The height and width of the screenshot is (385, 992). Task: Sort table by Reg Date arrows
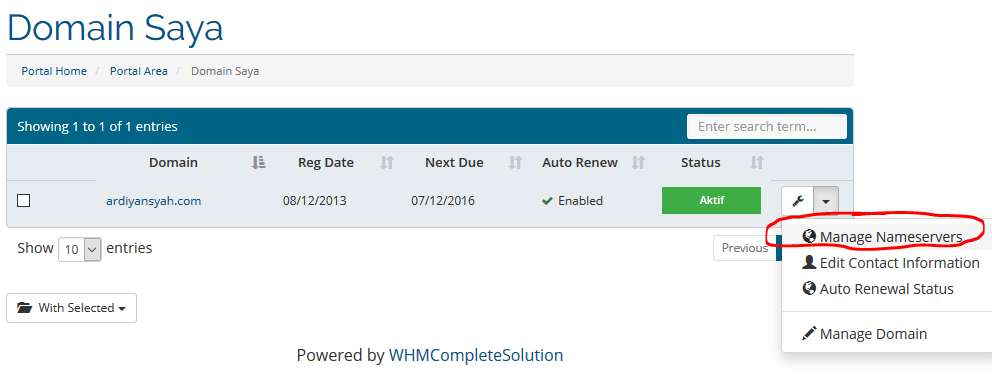coord(387,162)
